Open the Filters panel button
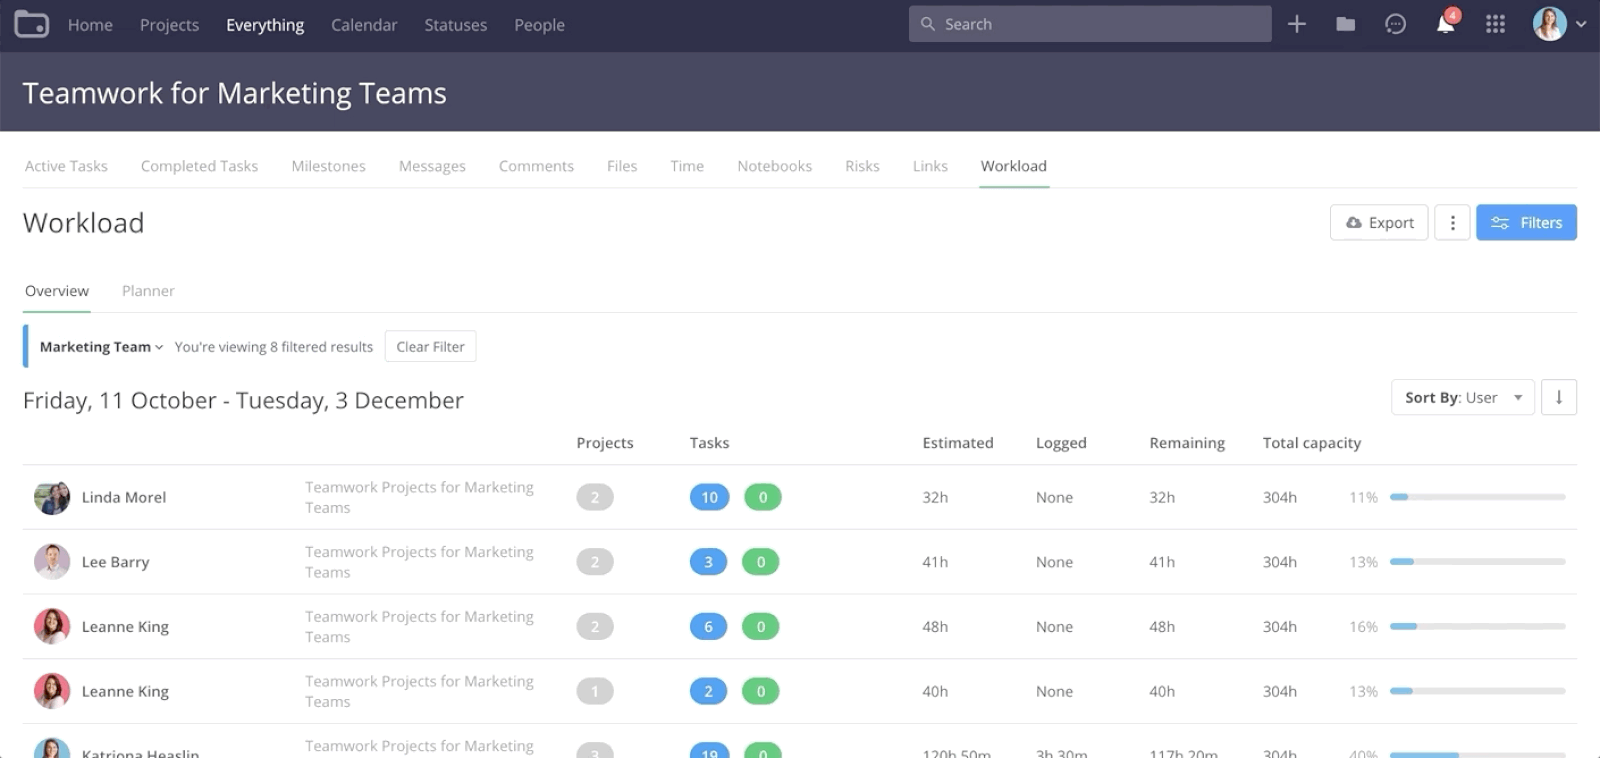Screen dimensions: 1600x758 1526,223
